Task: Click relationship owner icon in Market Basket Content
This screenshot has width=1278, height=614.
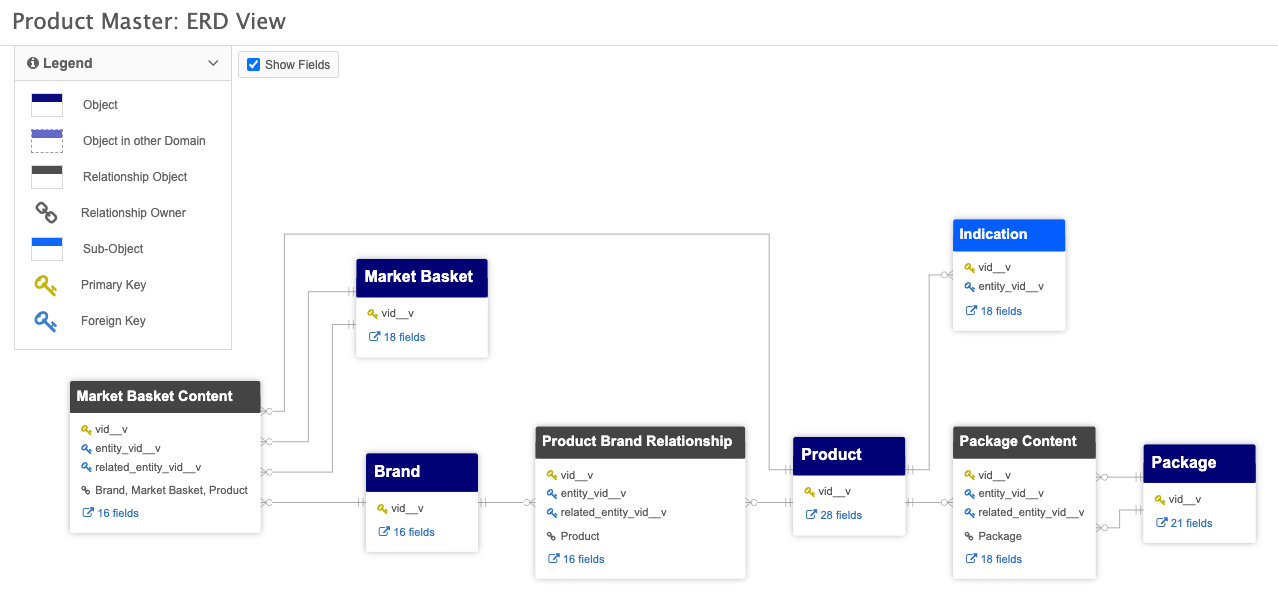Action: pyautogui.click(x=86, y=490)
